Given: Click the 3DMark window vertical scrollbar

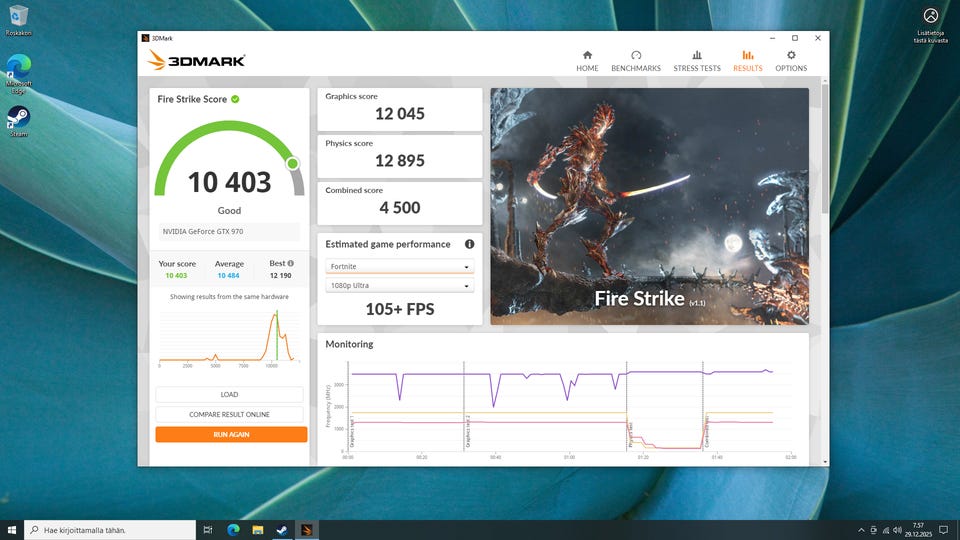Looking at the screenshot, I should (x=825, y=147).
